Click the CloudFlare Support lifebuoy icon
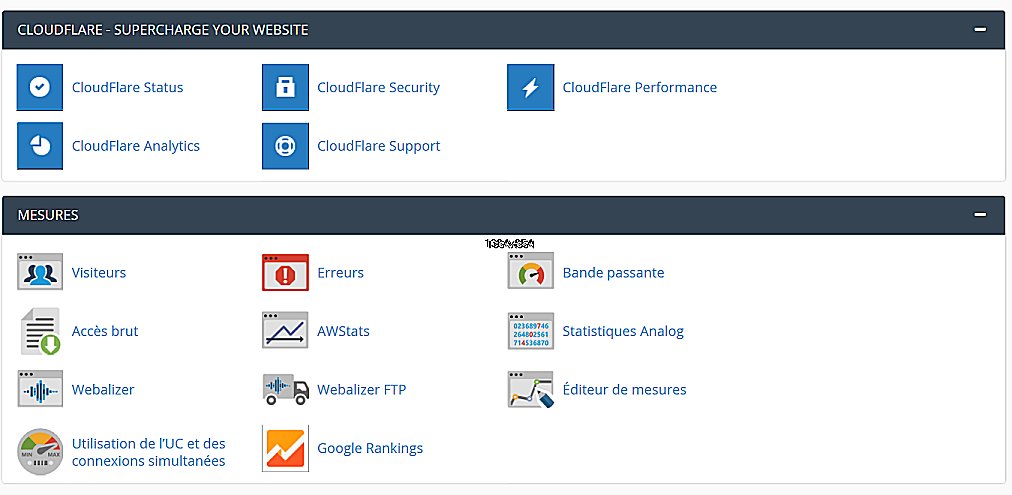1012x495 pixels. coord(285,146)
